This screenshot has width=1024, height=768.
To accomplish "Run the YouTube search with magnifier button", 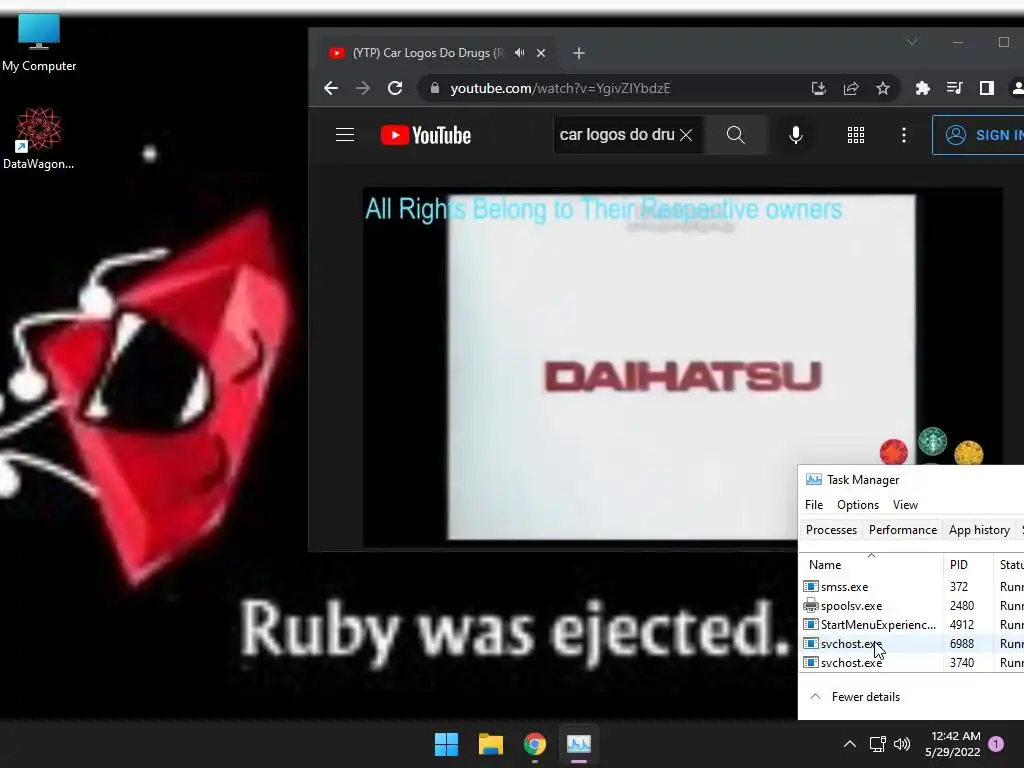I will [x=736, y=135].
